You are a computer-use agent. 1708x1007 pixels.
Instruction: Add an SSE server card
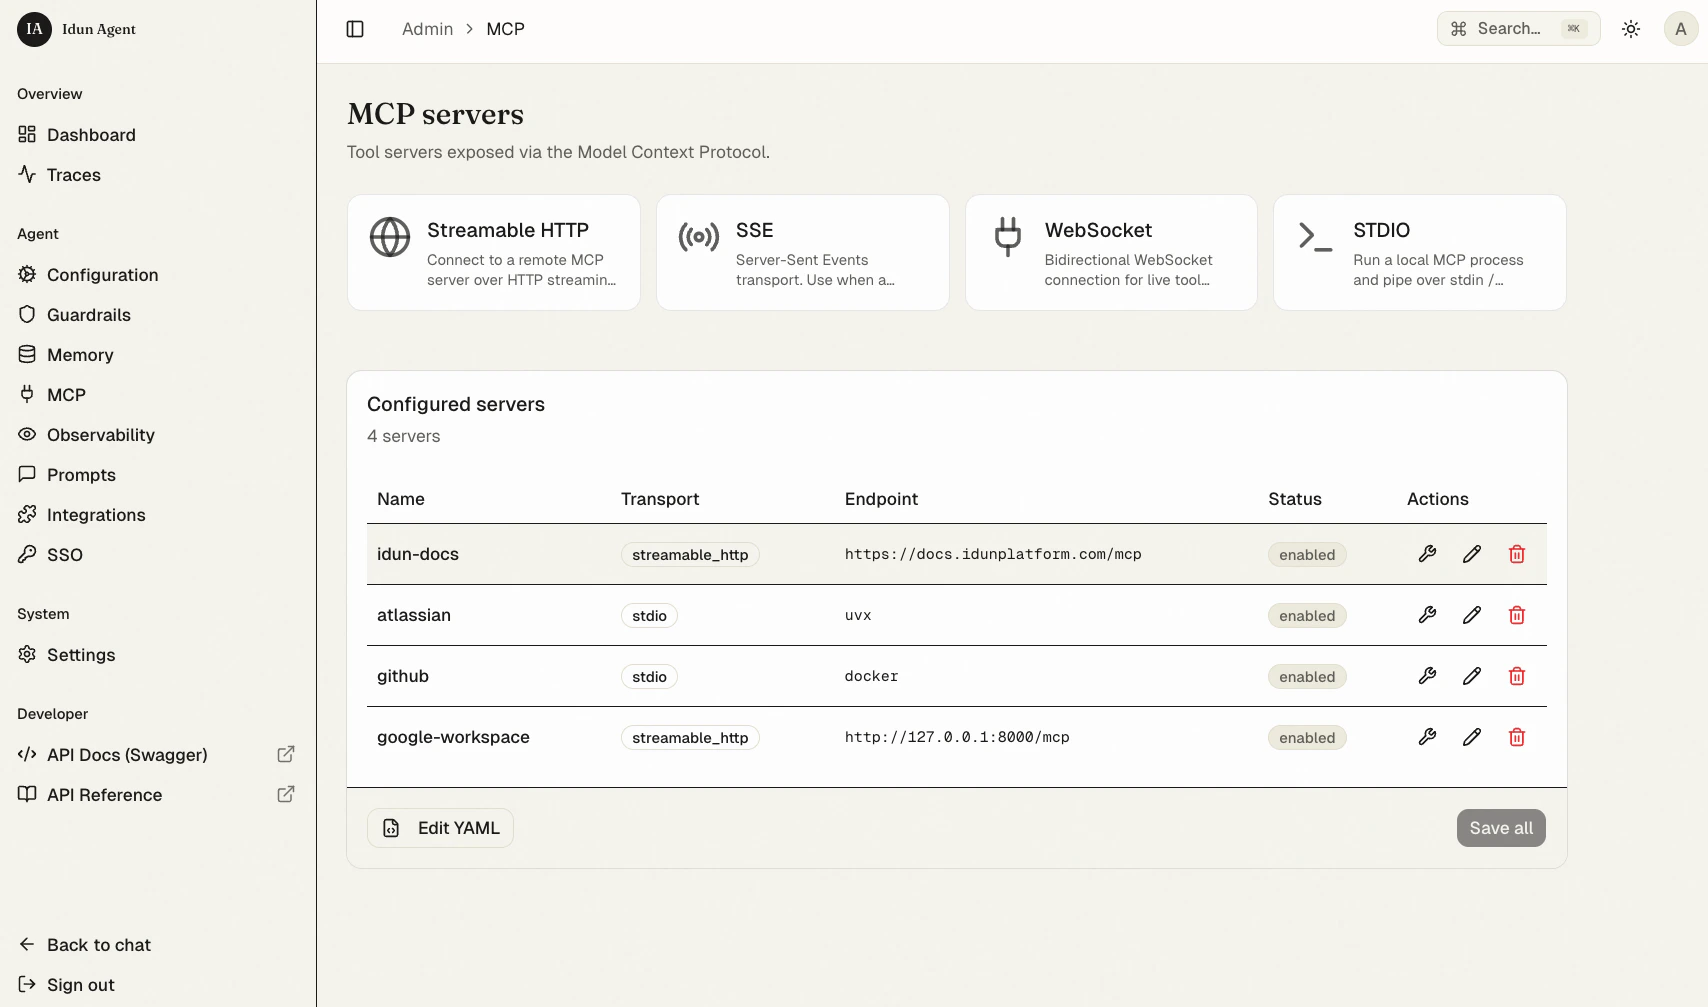pos(803,253)
